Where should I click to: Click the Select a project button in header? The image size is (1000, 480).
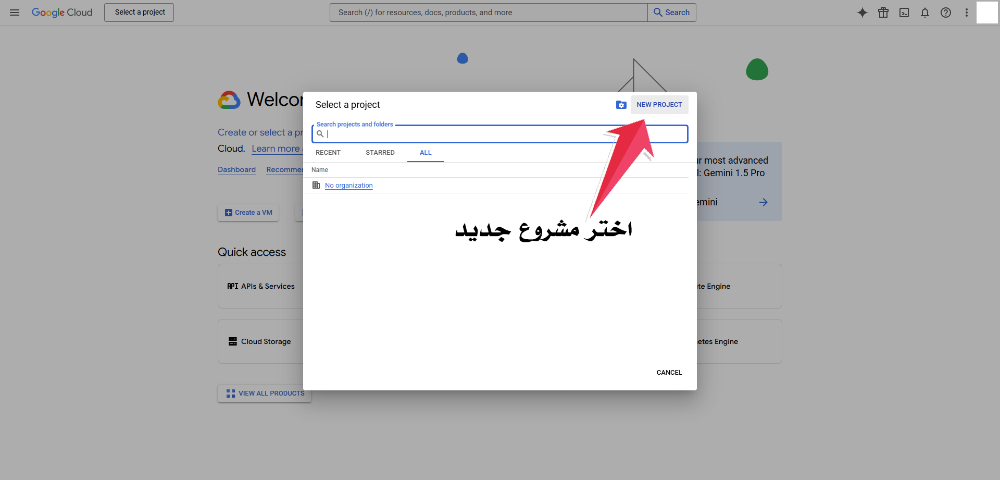pos(139,12)
